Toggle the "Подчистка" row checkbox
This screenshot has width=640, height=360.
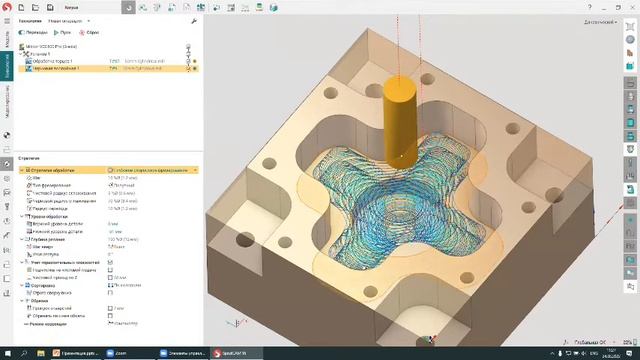110,270
